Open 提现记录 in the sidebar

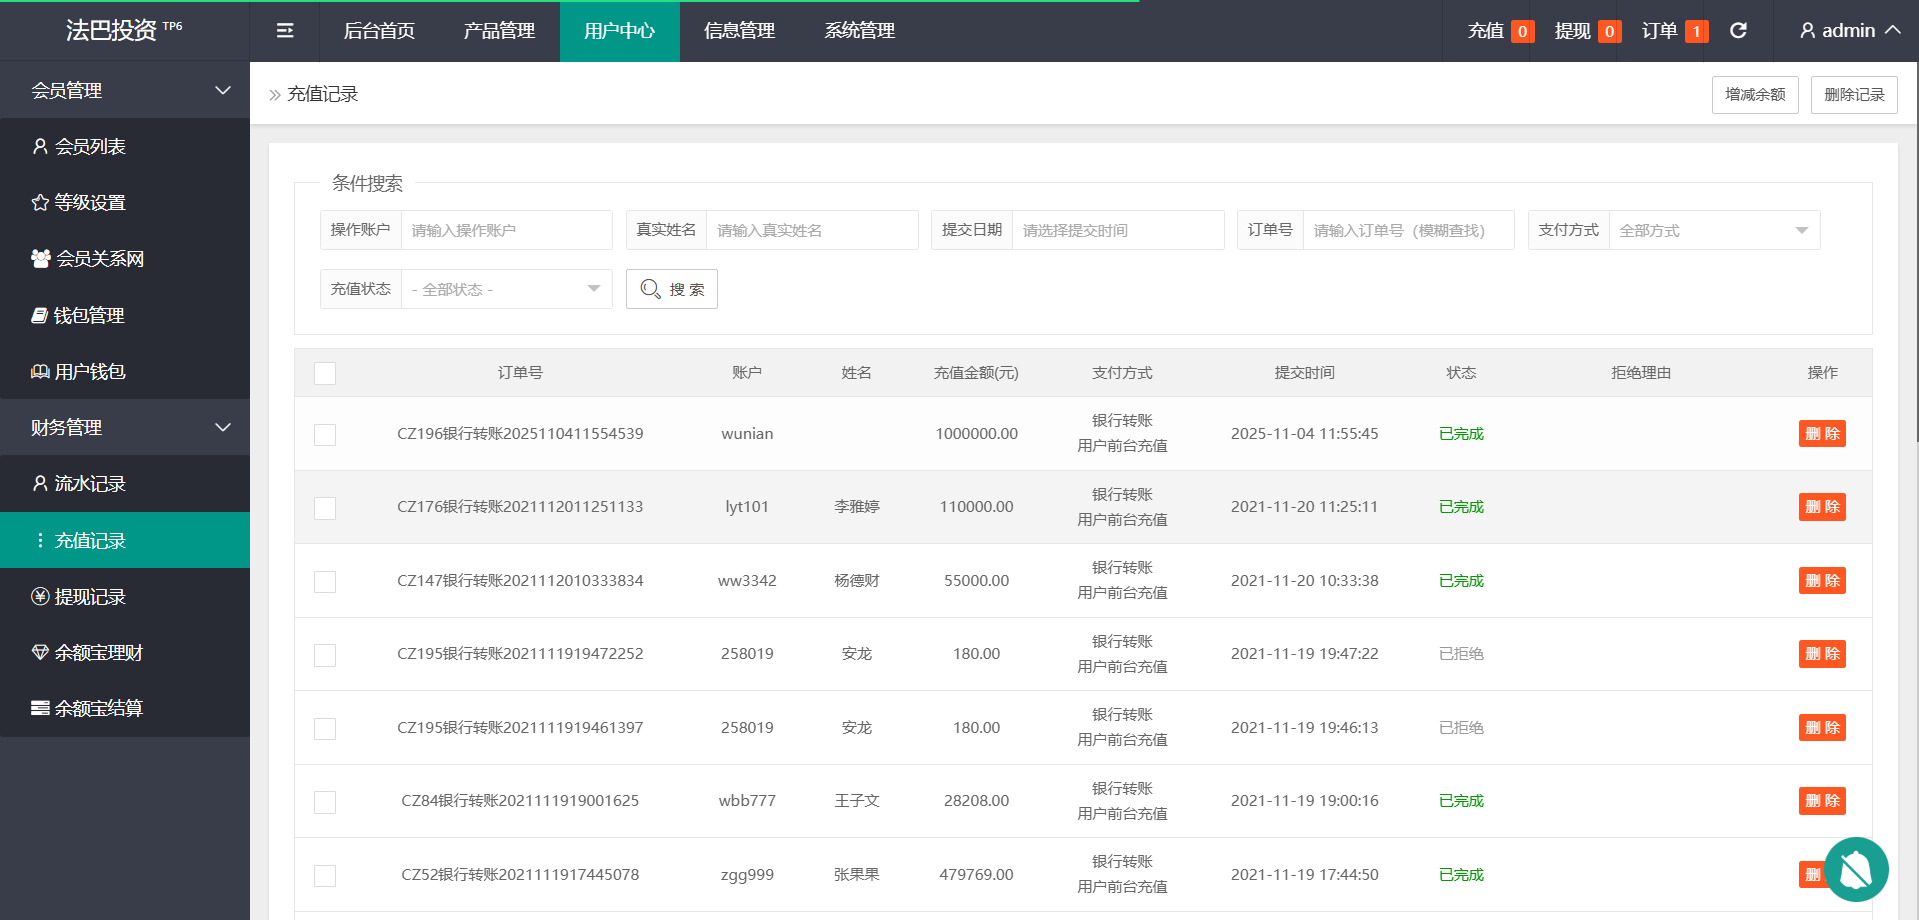(90, 597)
